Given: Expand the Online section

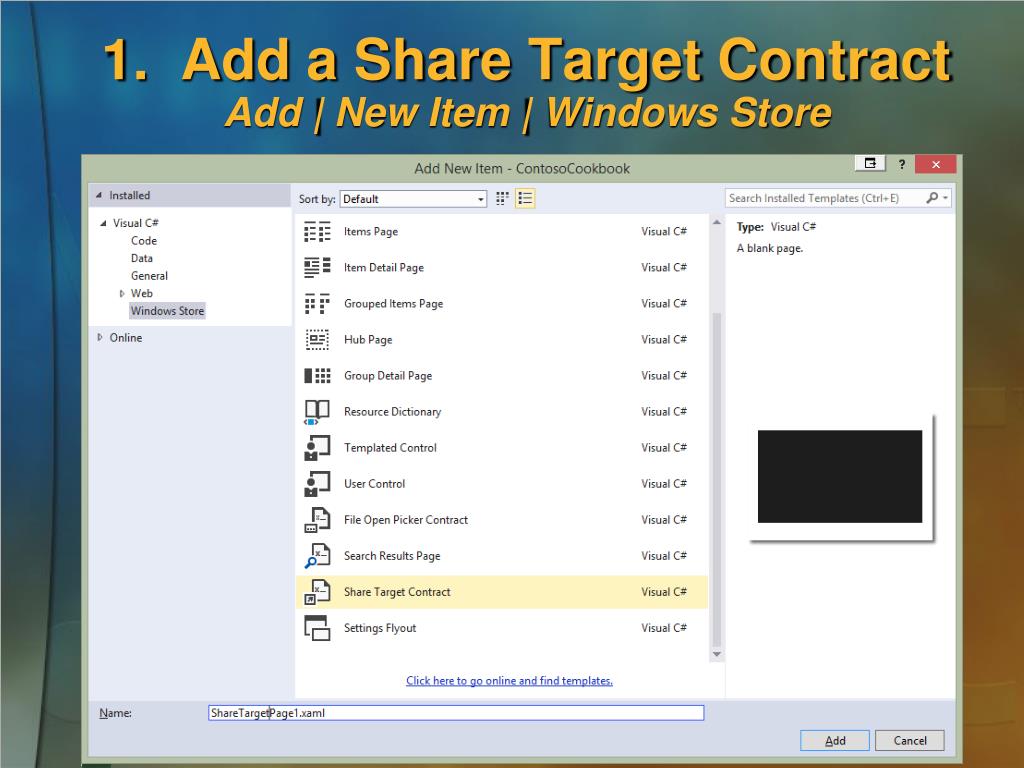Looking at the screenshot, I should 100,338.
